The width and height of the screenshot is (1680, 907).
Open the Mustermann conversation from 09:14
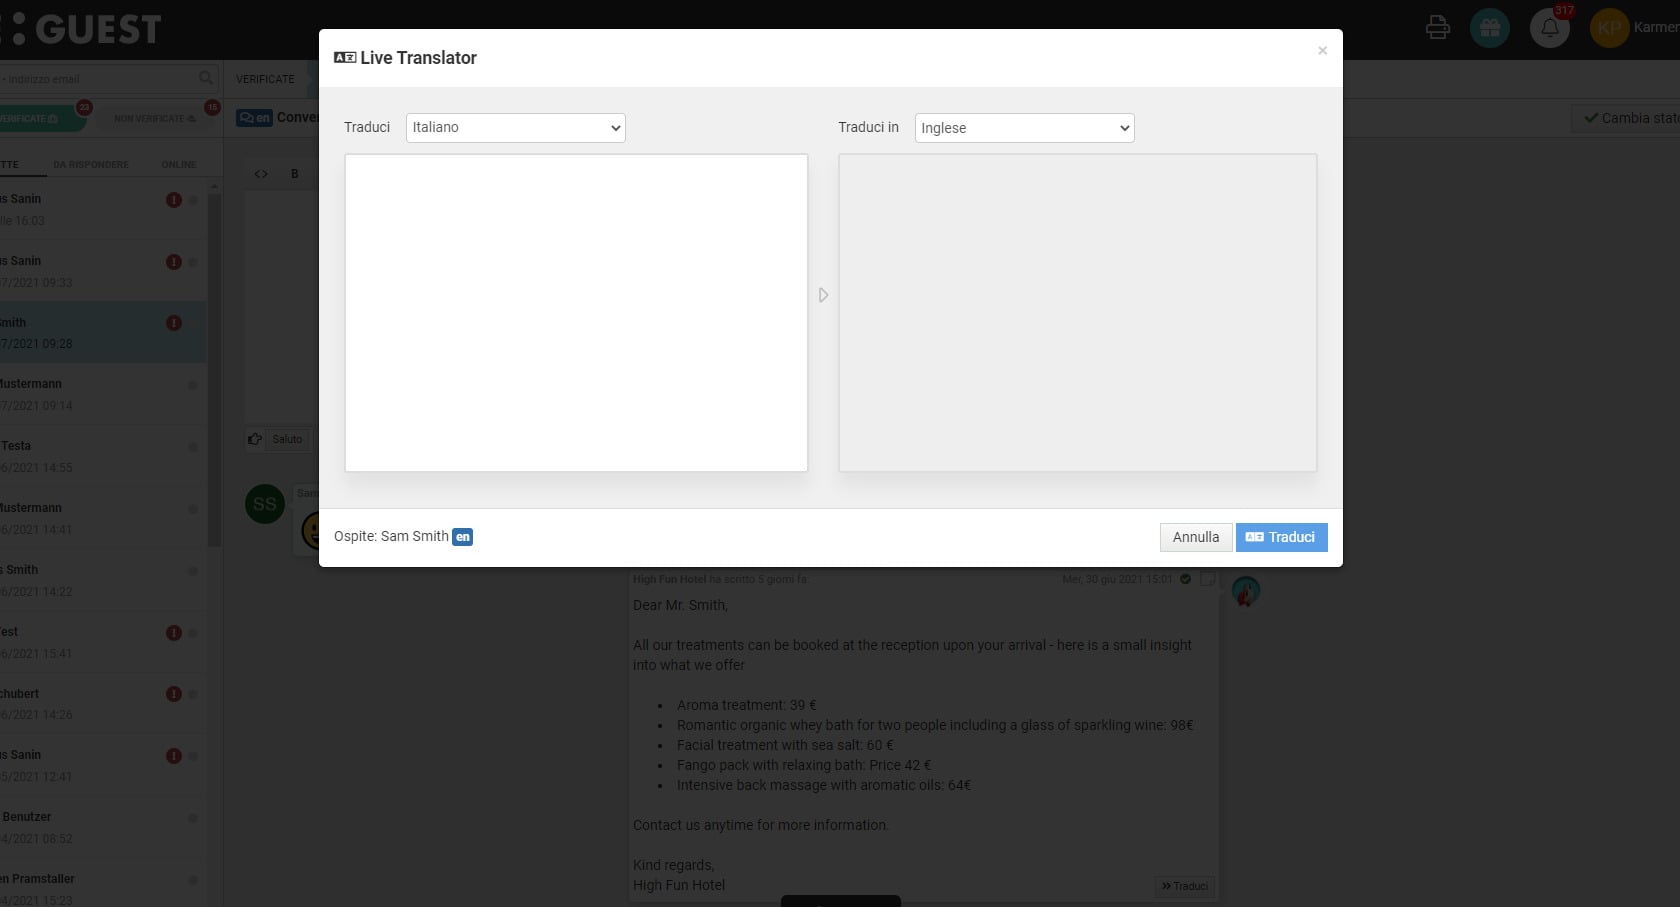tap(103, 395)
